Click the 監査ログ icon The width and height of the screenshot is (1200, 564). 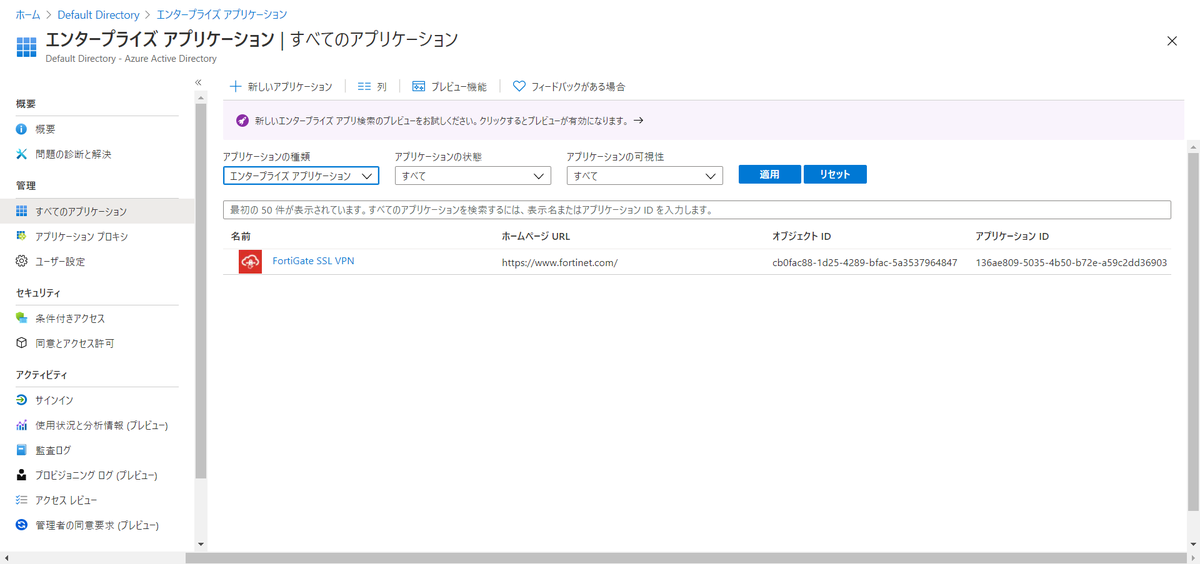tap(22, 450)
